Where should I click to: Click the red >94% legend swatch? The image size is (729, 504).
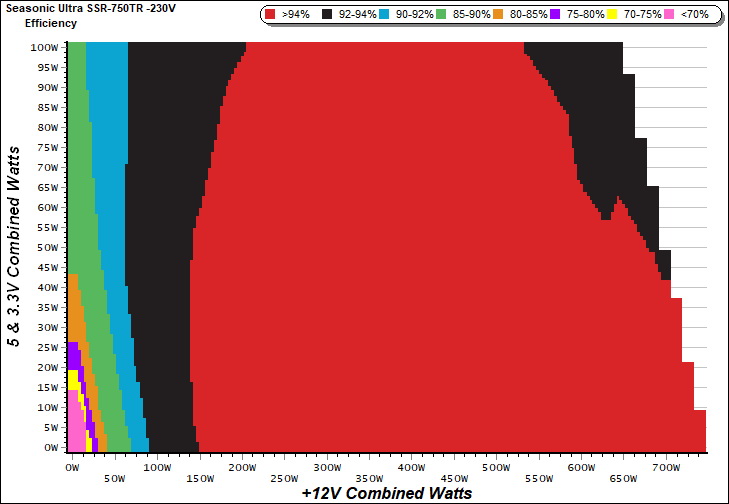[x=272, y=15]
